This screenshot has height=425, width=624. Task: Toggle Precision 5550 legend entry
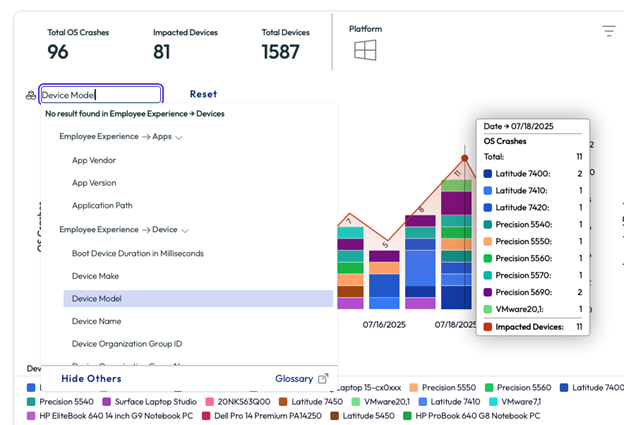(x=443, y=388)
